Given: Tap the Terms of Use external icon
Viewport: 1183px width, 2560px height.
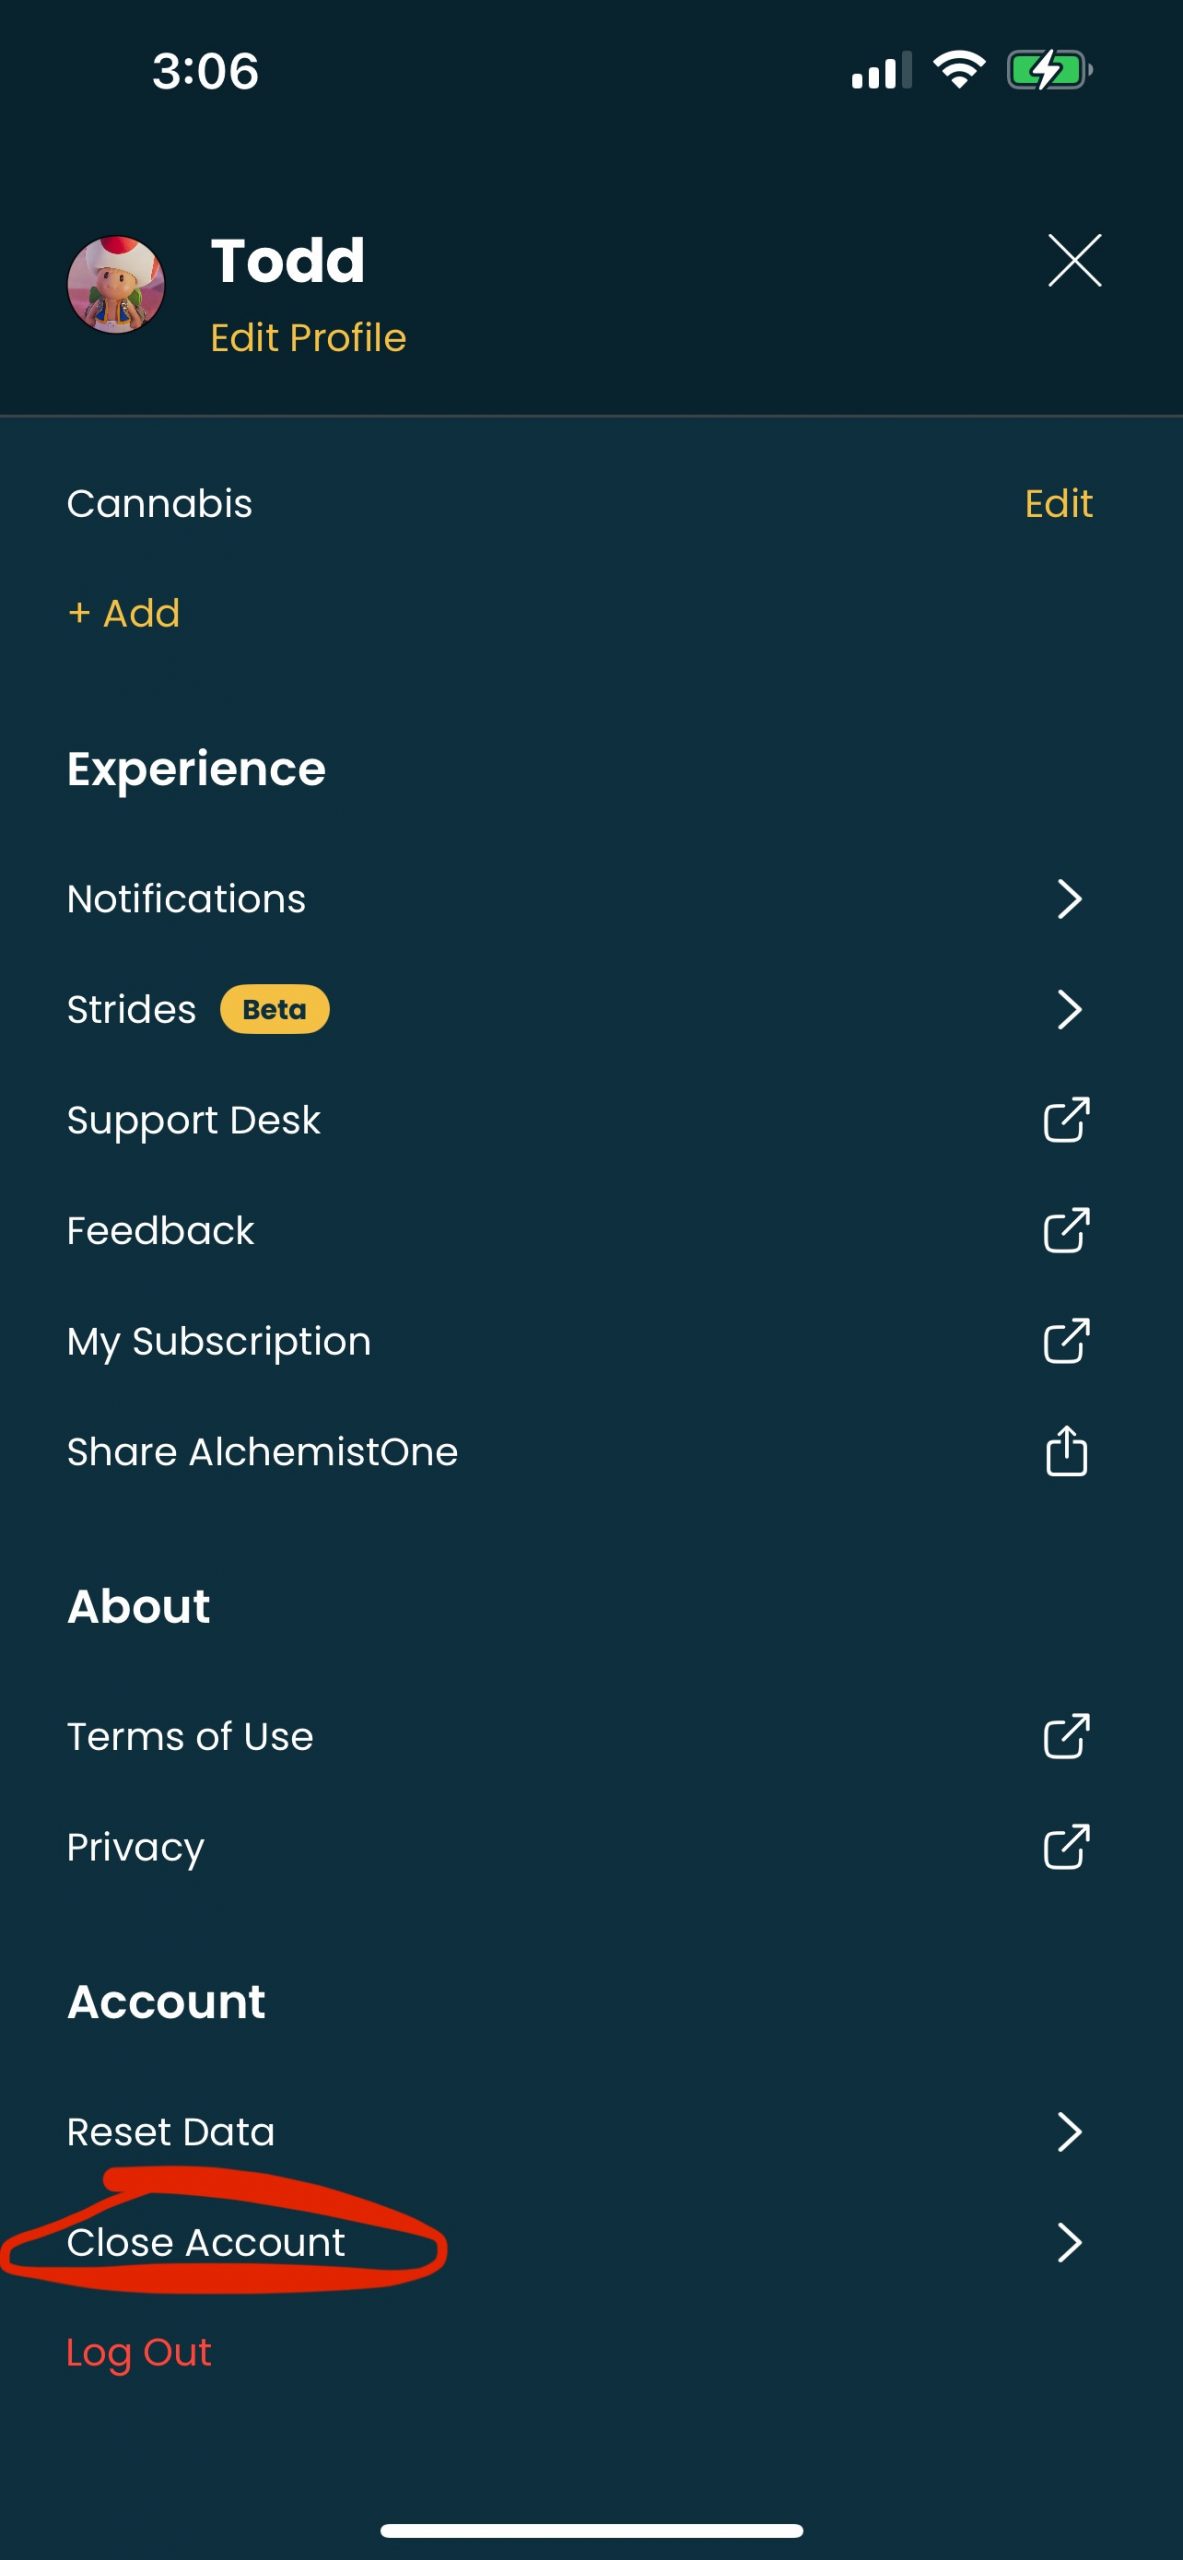Looking at the screenshot, I should [1066, 1737].
